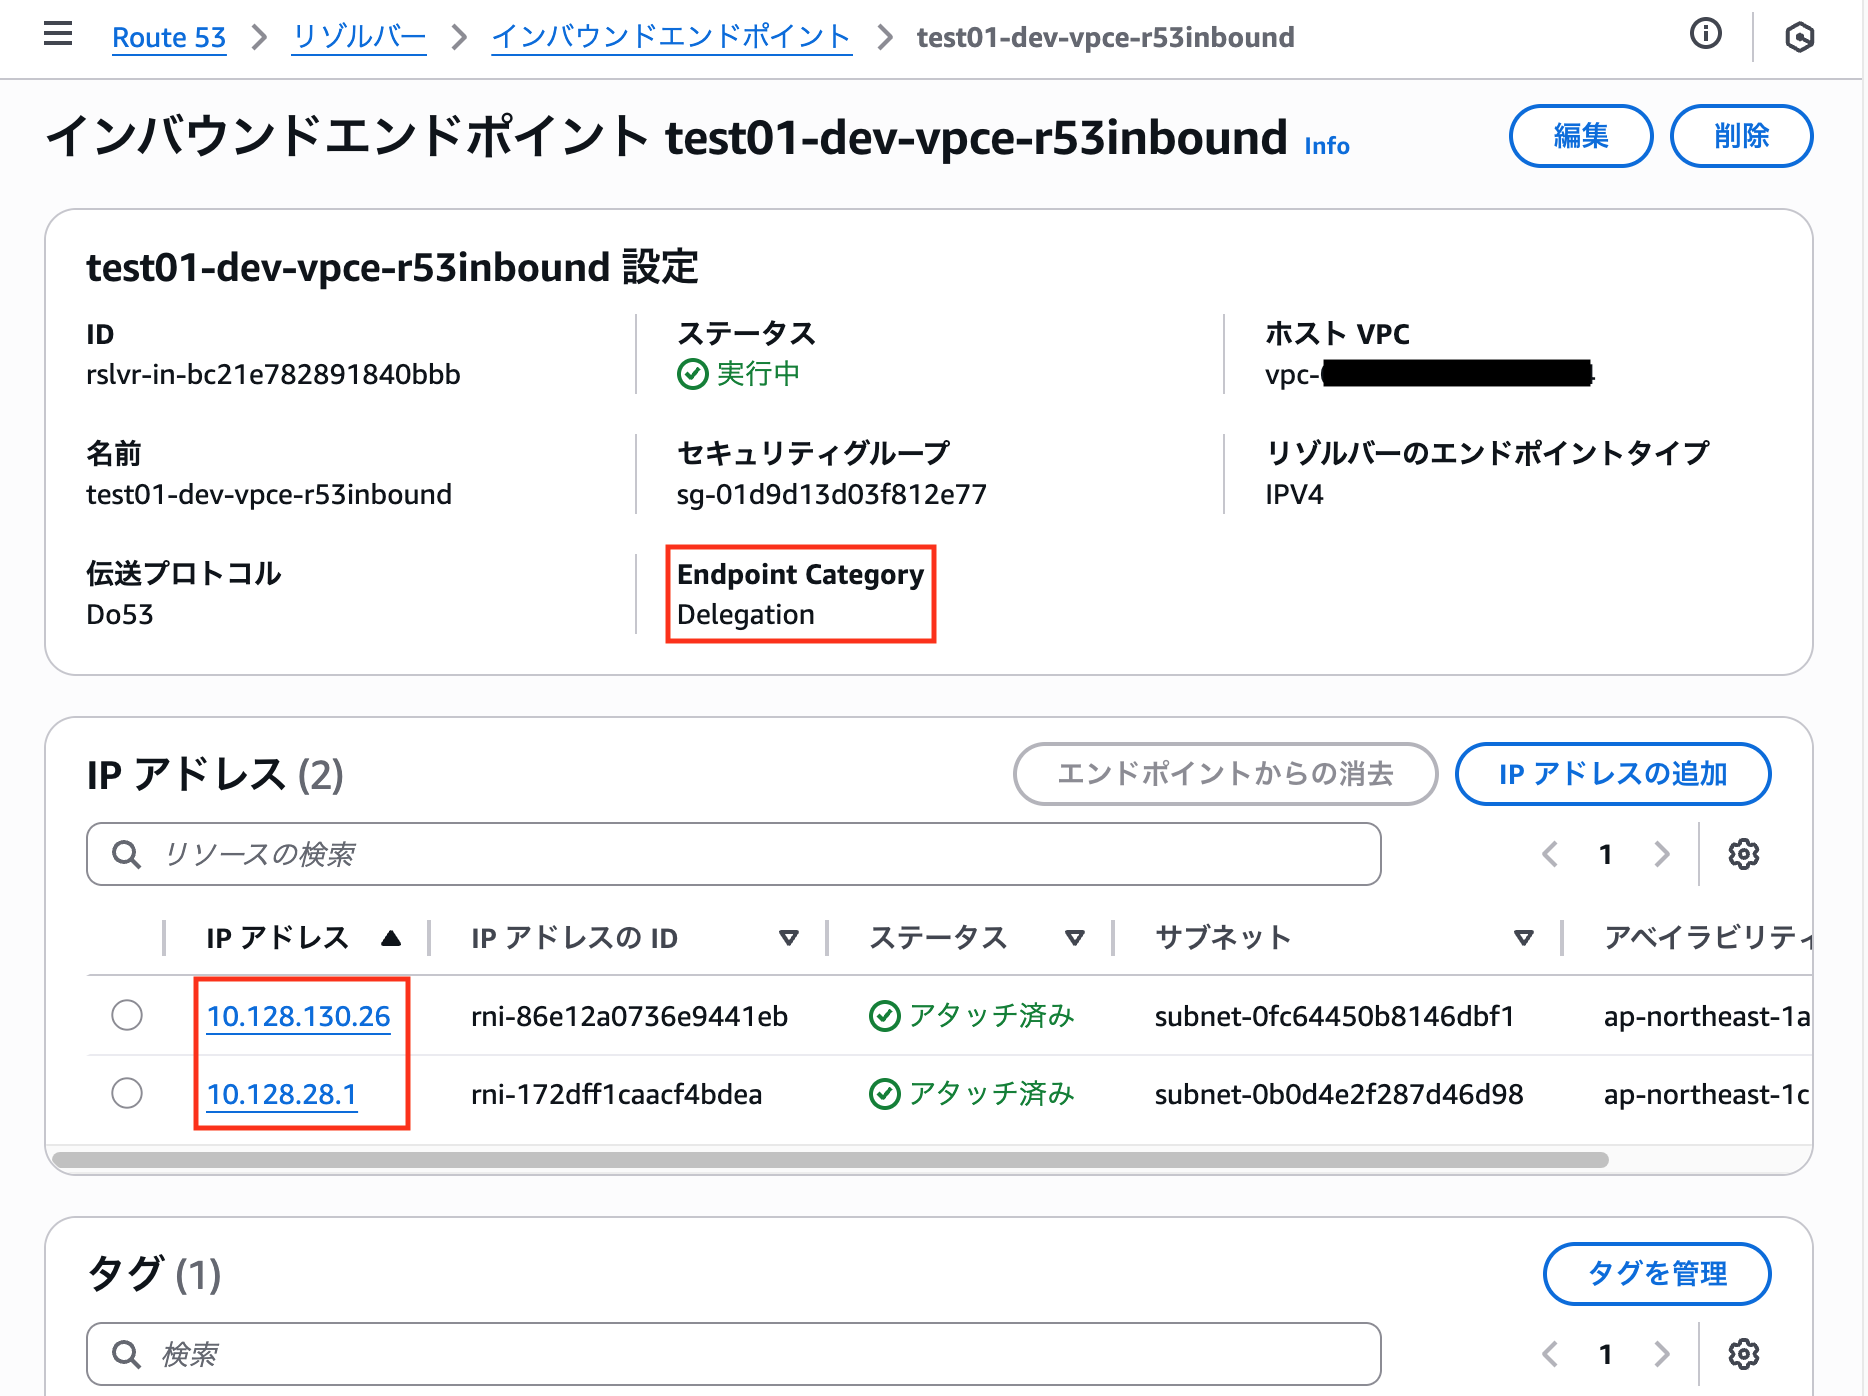Open the ステータス column filter dropdown
Screen dimensions: 1868x1396
pyautogui.click(x=1074, y=937)
